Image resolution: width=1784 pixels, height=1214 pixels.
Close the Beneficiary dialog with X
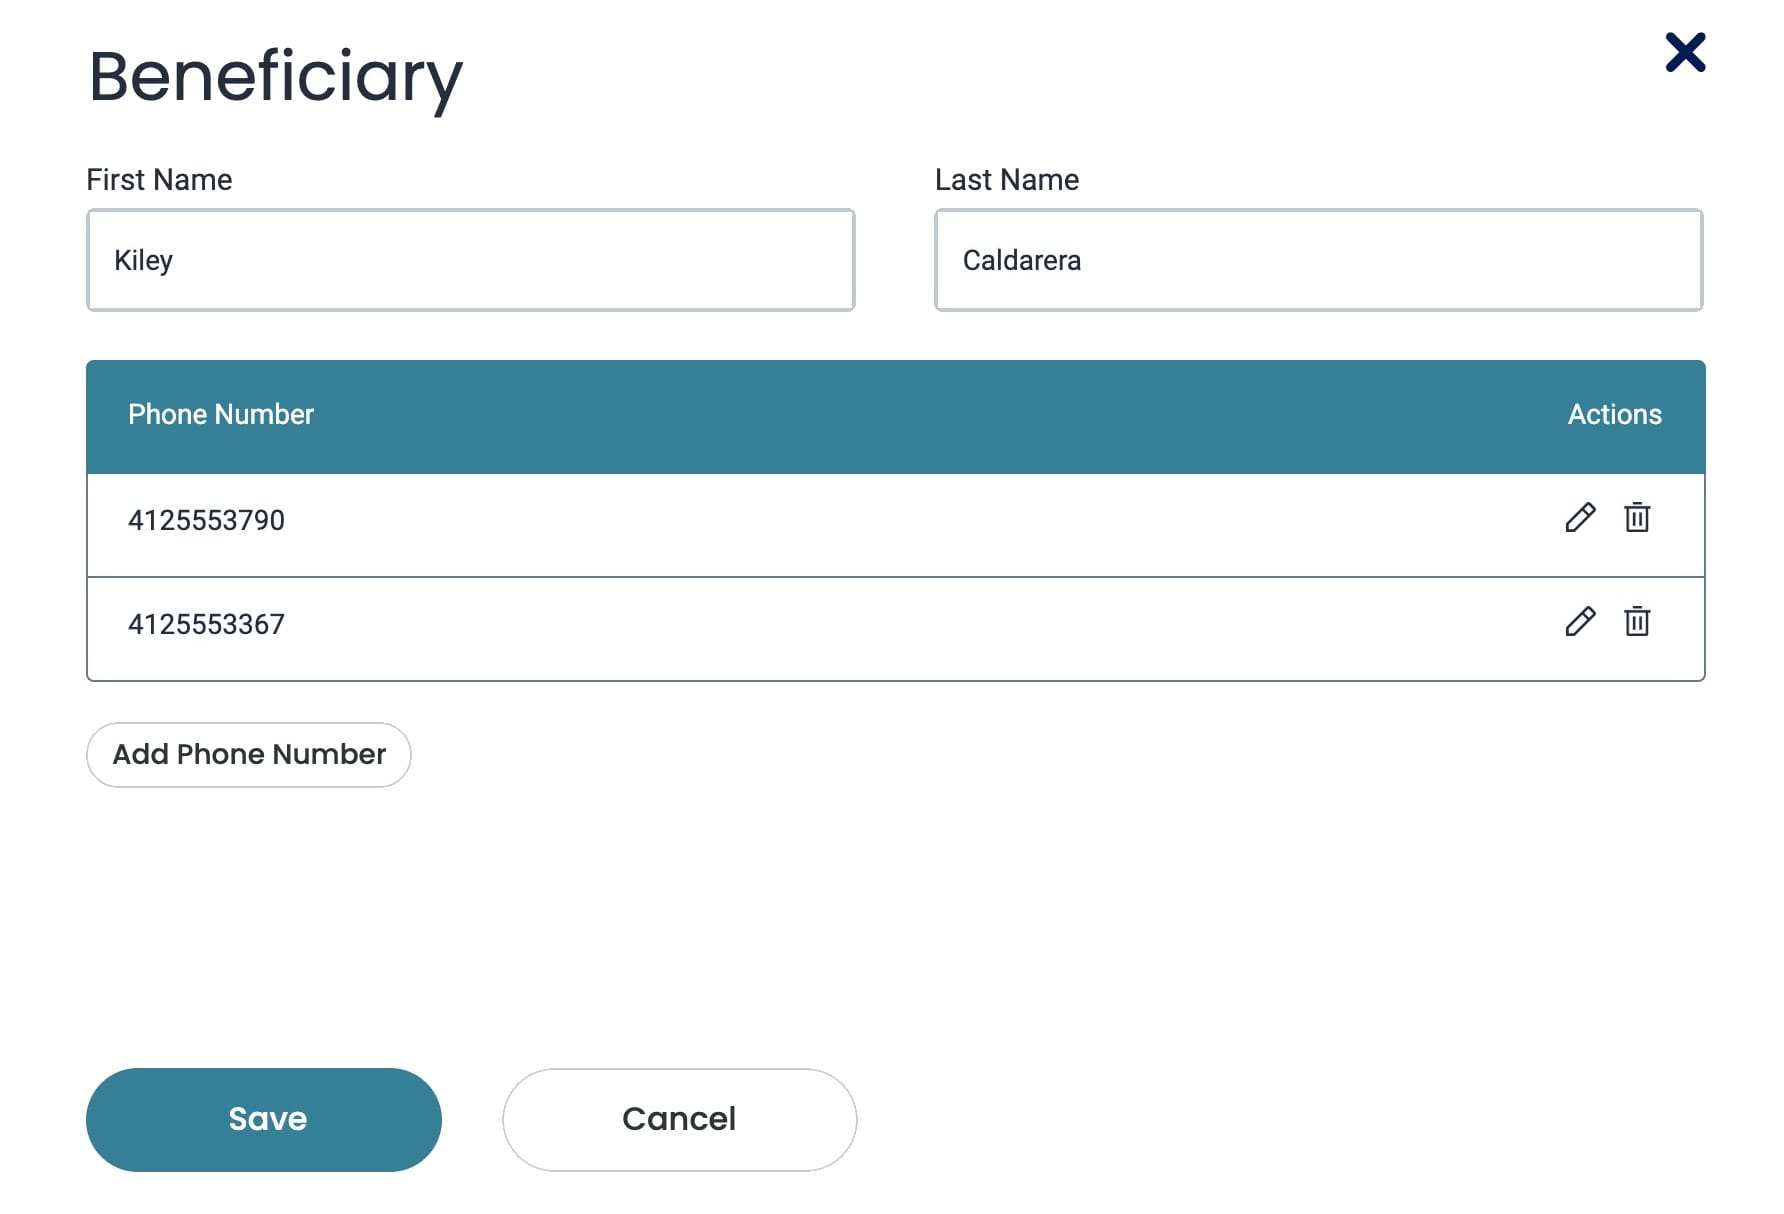(1685, 52)
